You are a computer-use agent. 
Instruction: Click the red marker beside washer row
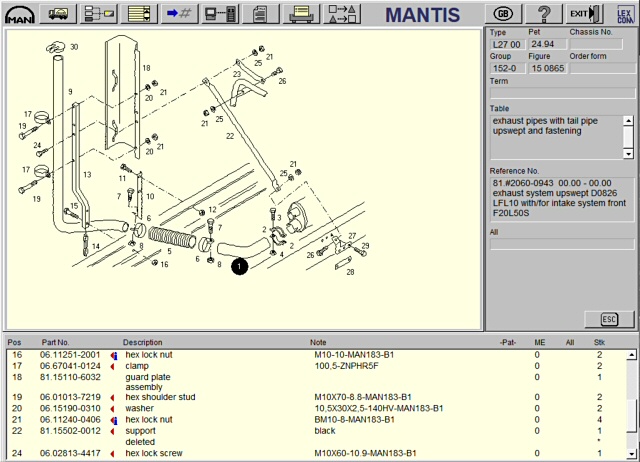click(113, 409)
